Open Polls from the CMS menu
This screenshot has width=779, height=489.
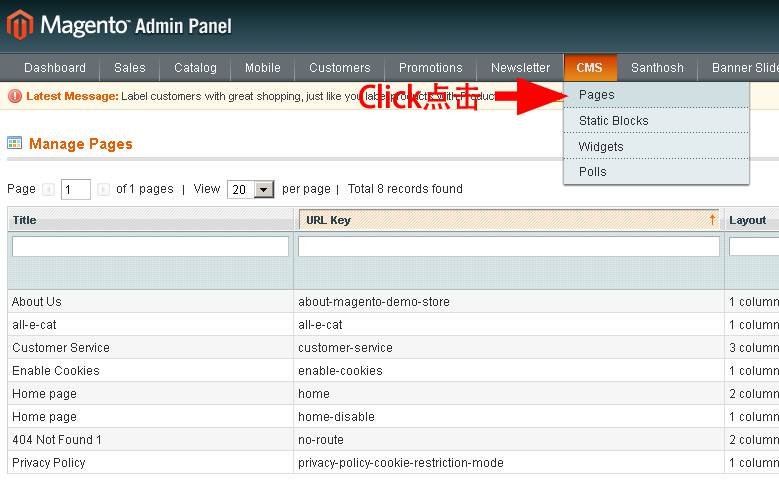593,172
